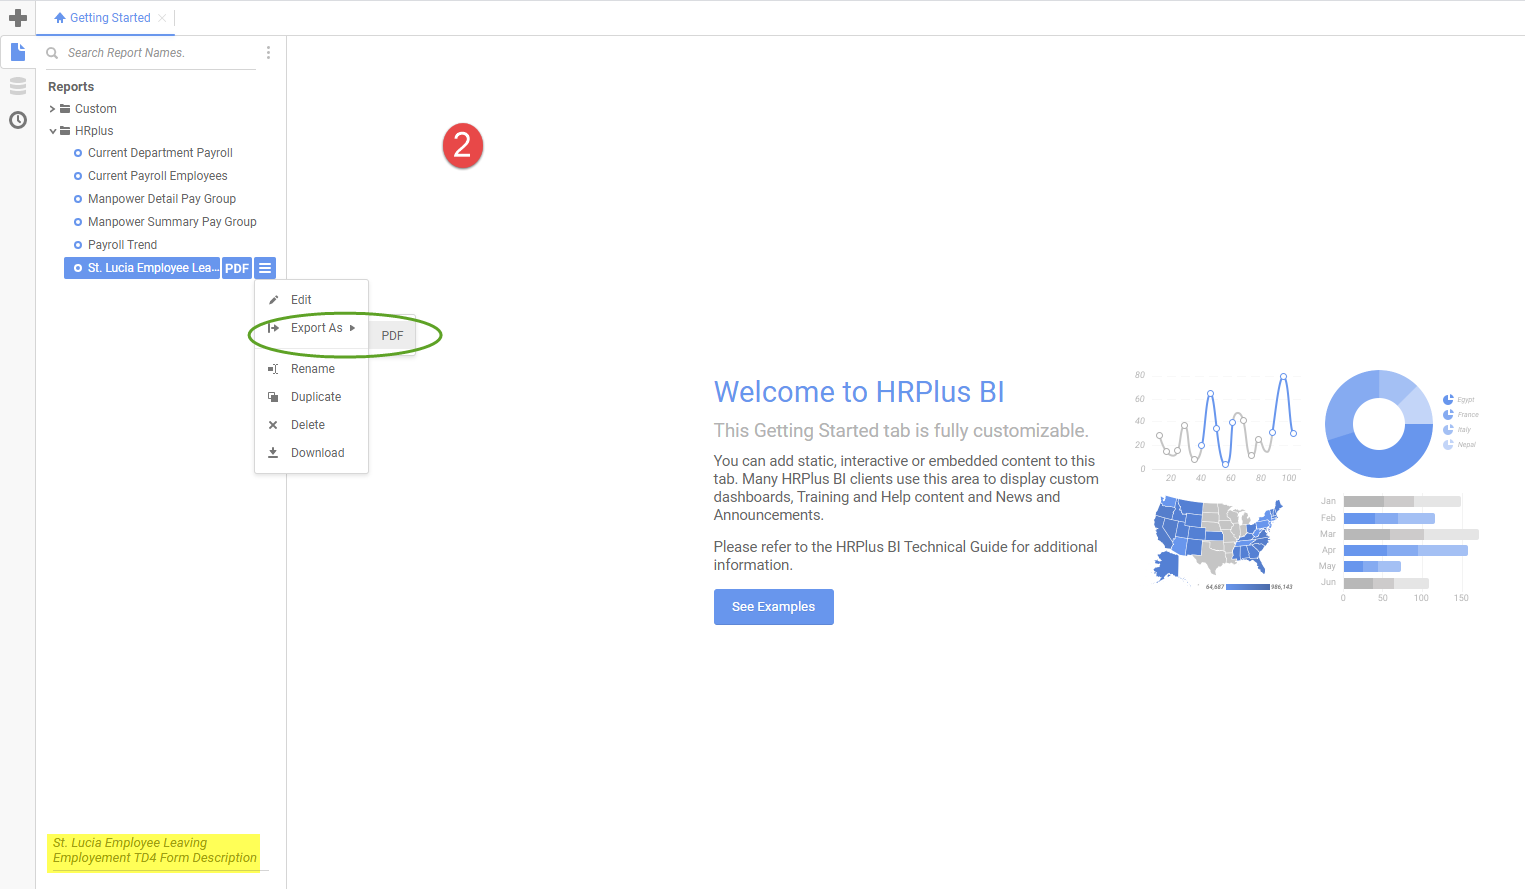Expand the Custom folder

53,109
